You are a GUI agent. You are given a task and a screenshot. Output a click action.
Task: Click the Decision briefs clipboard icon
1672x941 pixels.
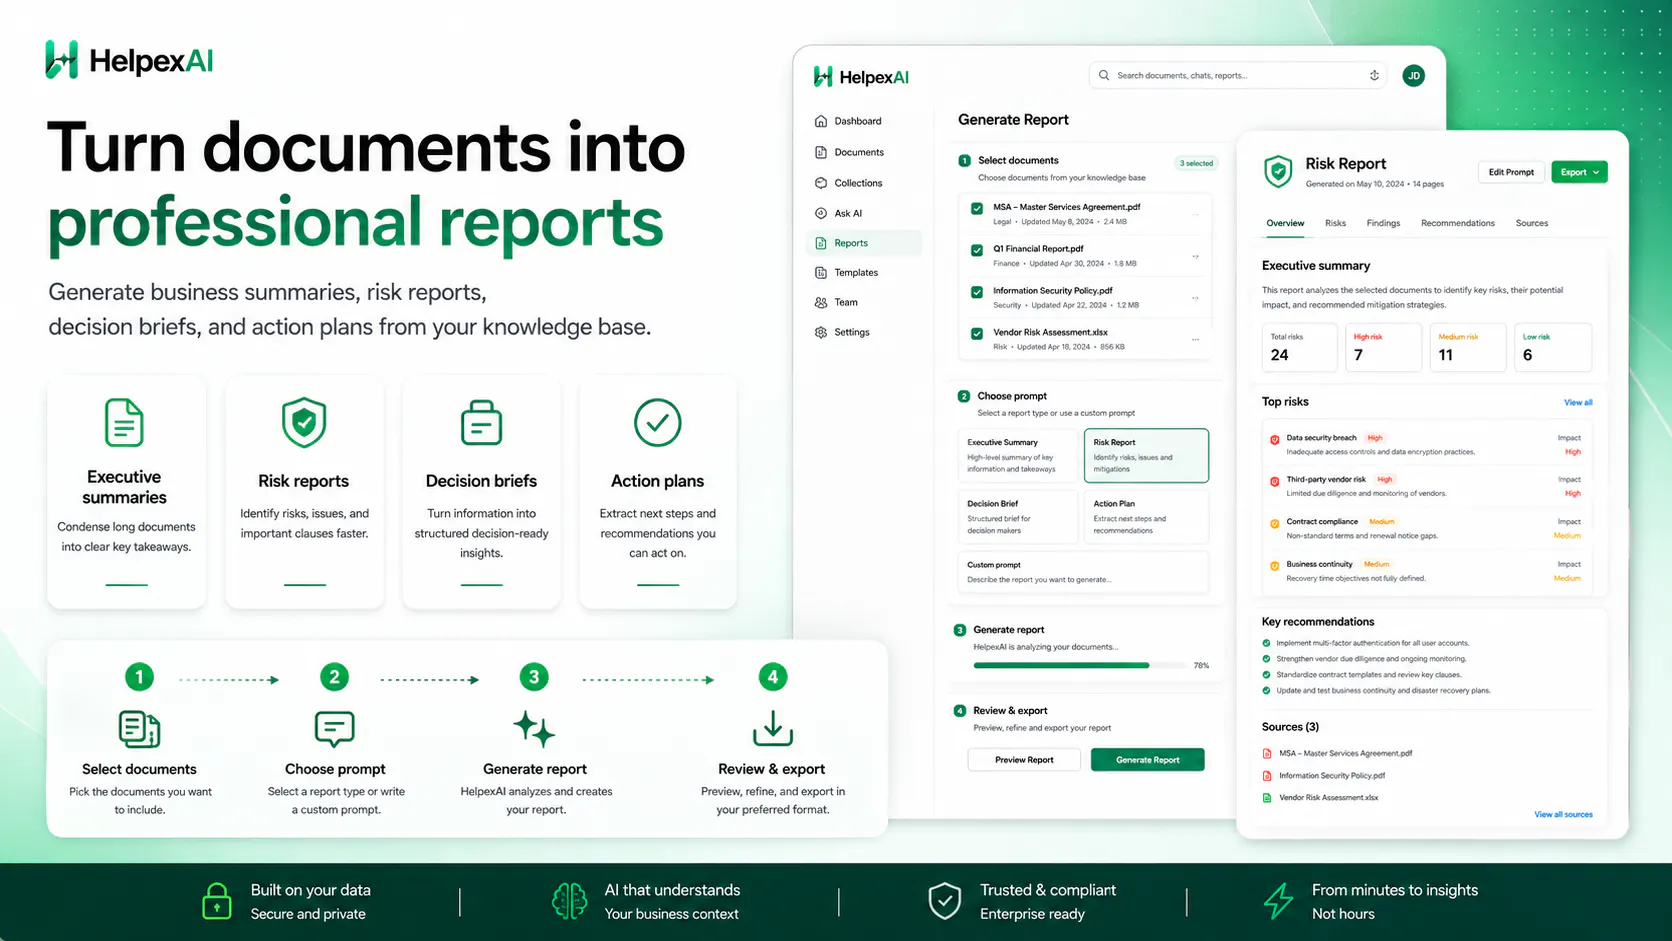tap(481, 422)
